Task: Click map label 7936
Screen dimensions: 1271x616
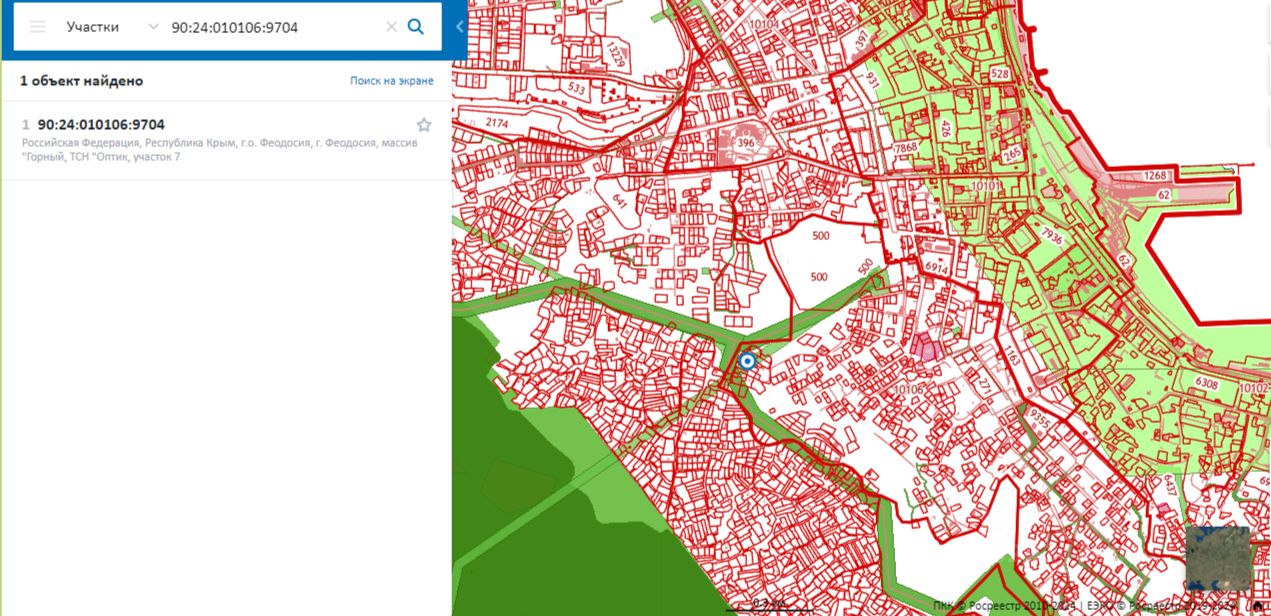Action: [1050, 236]
